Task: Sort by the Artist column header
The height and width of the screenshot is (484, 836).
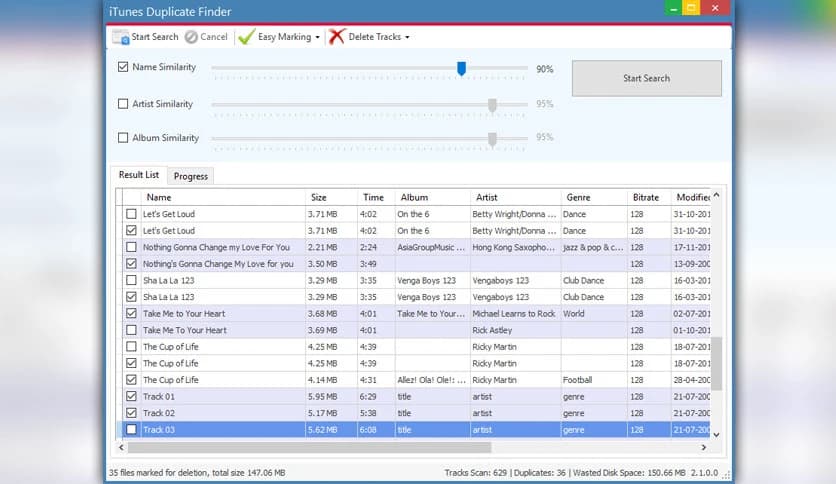Action: point(515,197)
